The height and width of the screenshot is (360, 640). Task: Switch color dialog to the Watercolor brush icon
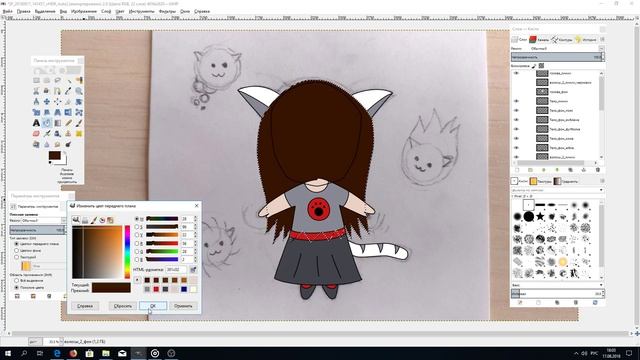[94, 220]
